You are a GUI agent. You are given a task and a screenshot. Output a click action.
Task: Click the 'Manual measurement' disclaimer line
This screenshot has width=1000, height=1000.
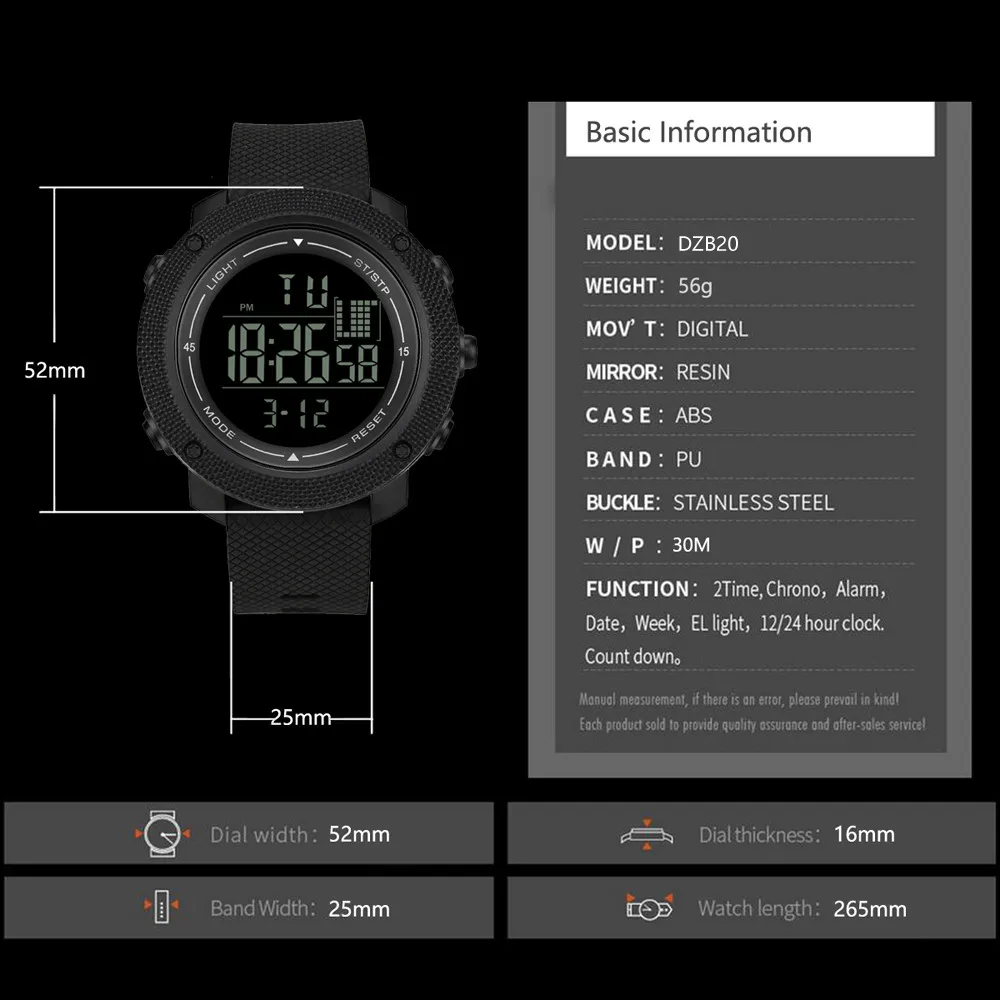pos(739,700)
